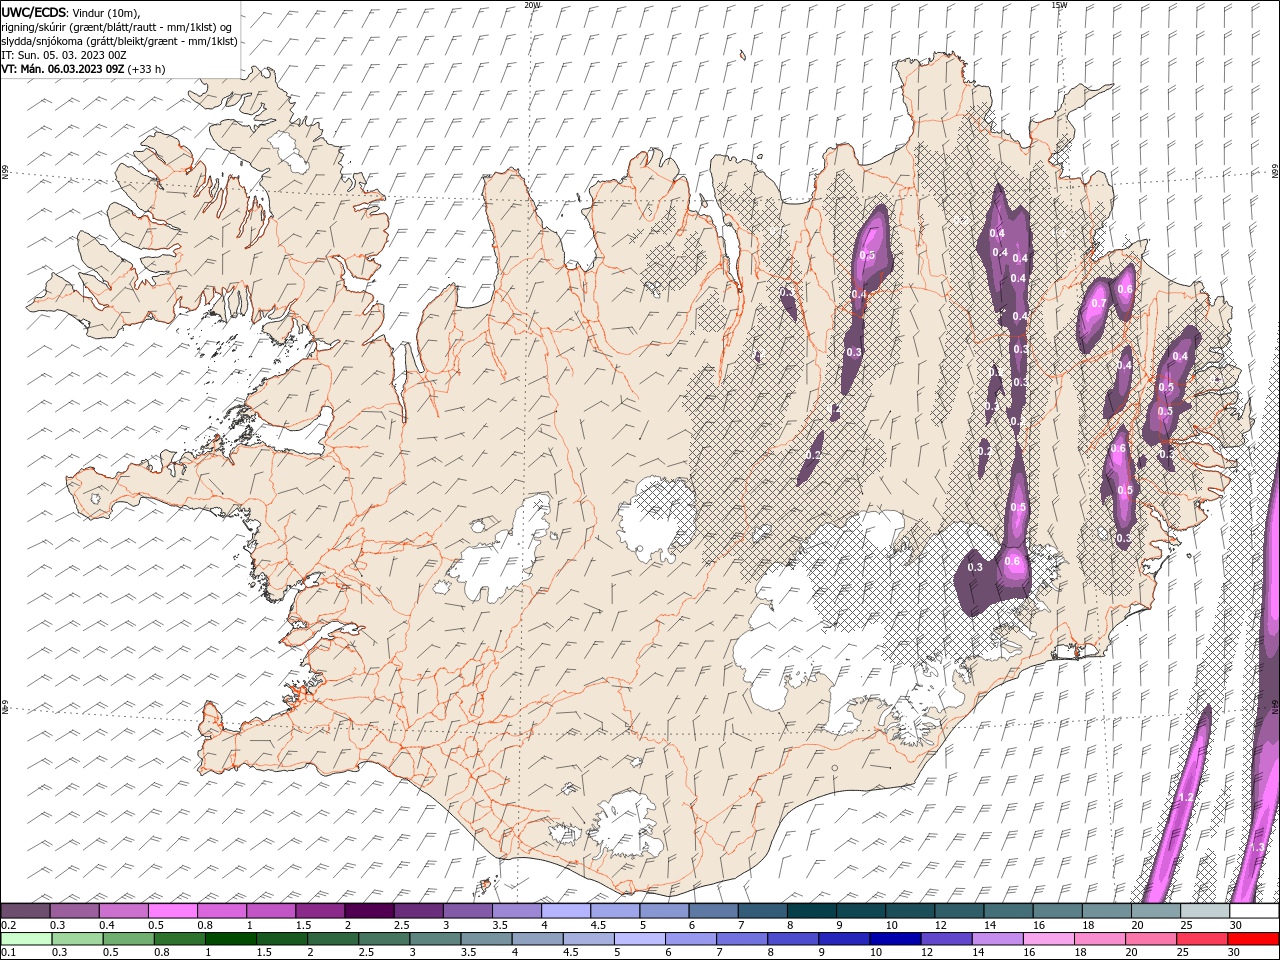Click the '0.1' label in the rain legend row

click(x=8, y=953)
